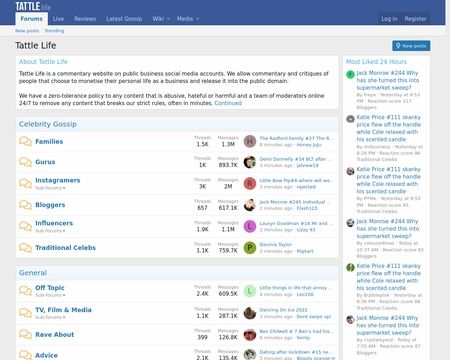Click the Bloggers forum chat bubble icon
The image size is (450, 360).
pyautogui.click(x=25, y=205)
